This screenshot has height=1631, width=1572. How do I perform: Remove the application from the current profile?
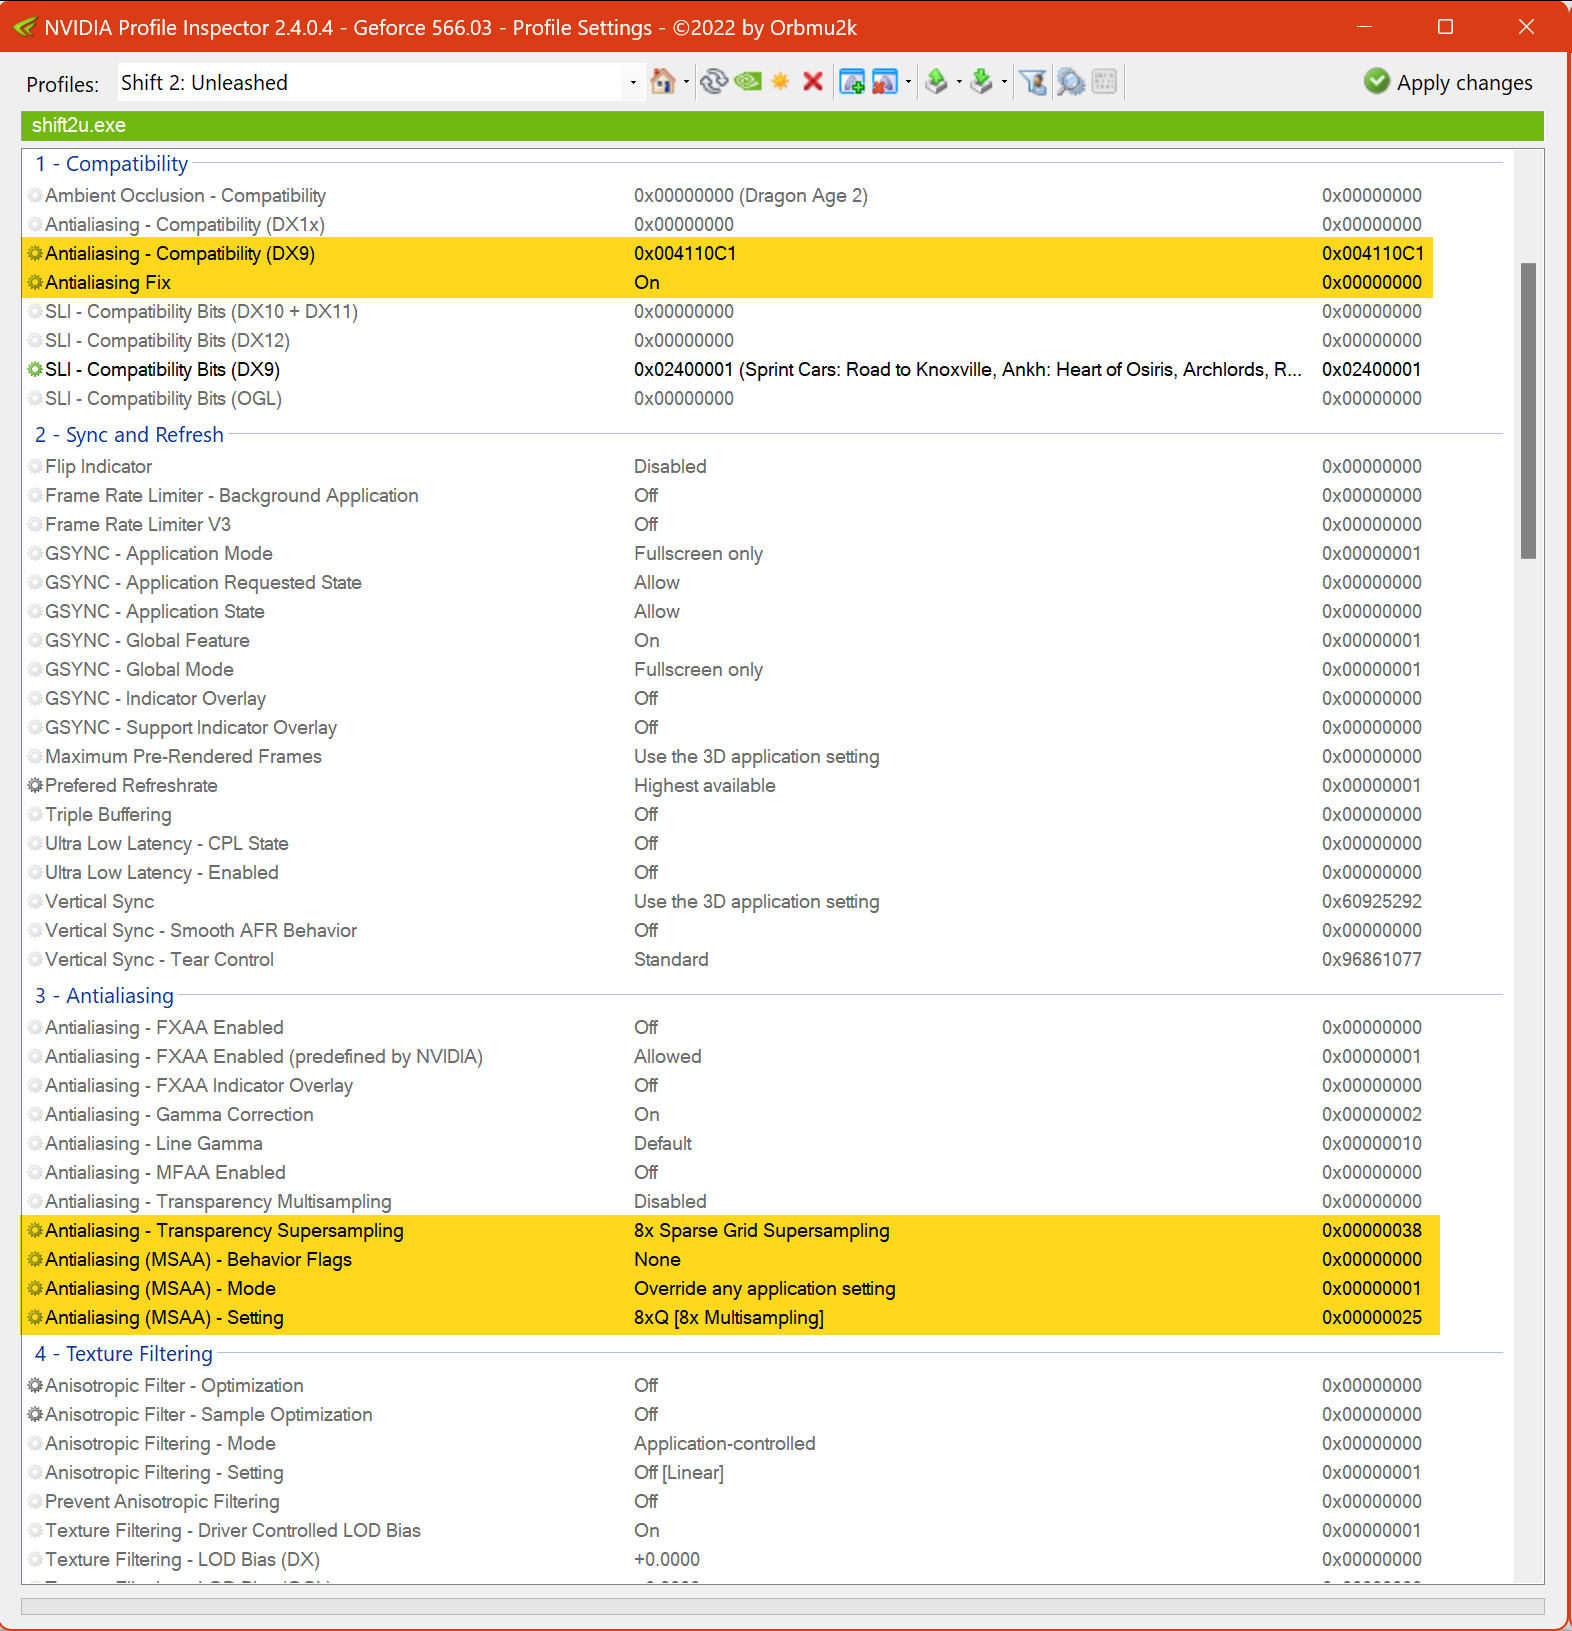pos(885,82)
